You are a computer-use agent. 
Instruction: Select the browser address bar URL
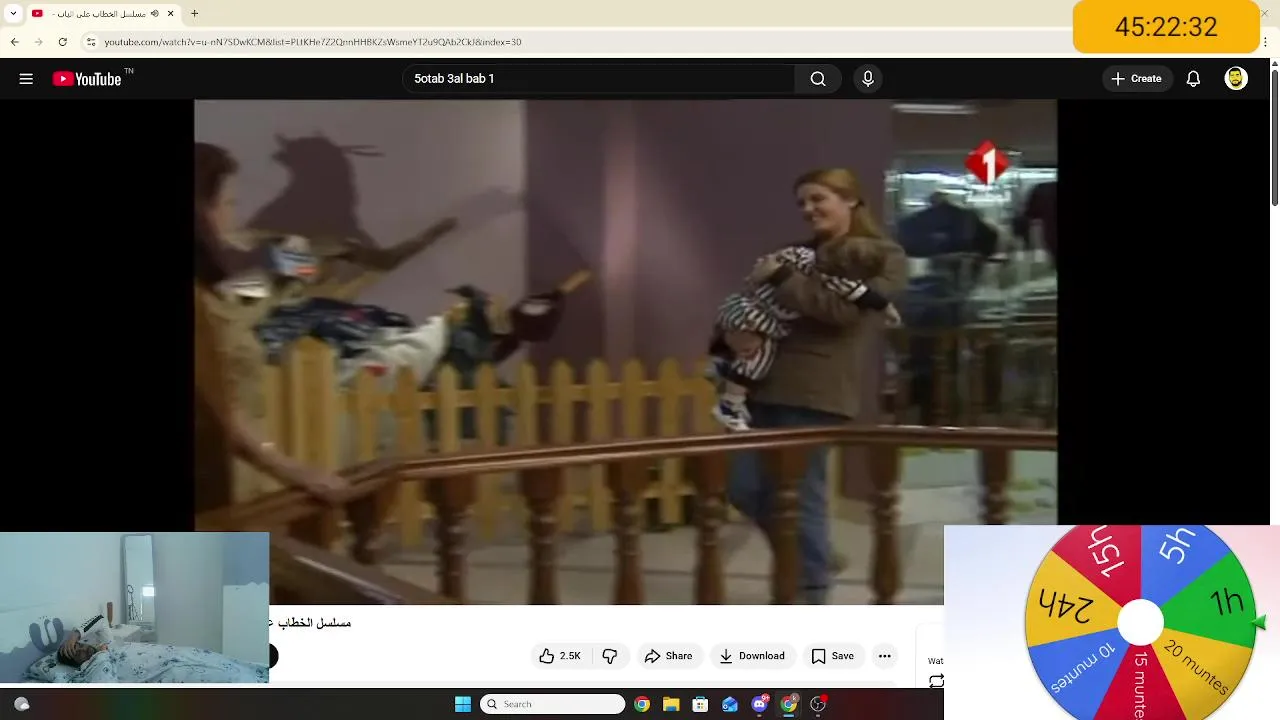313,42
